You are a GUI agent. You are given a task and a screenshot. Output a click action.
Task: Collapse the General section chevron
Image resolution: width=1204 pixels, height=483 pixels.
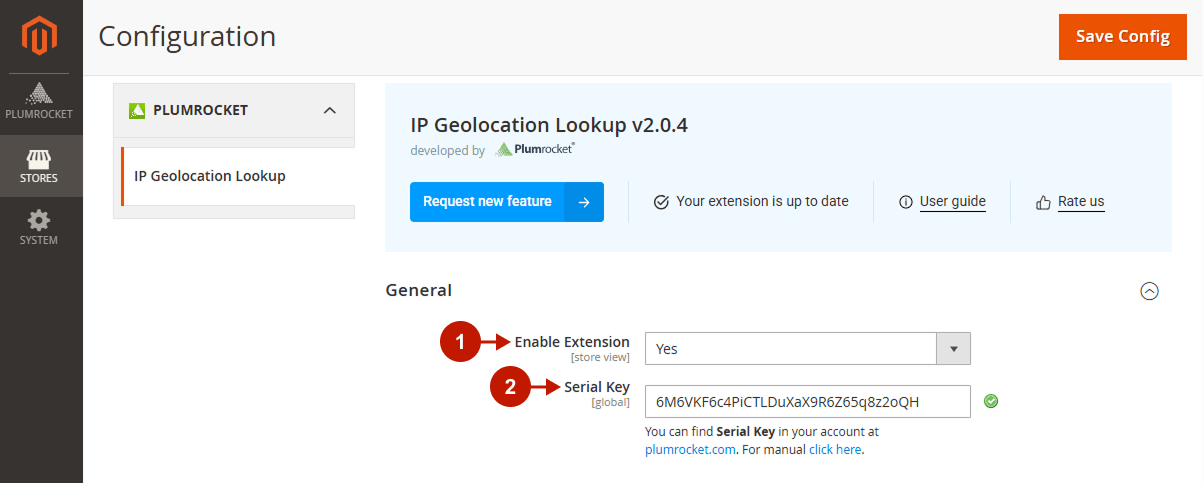(x=1150, y=291)
